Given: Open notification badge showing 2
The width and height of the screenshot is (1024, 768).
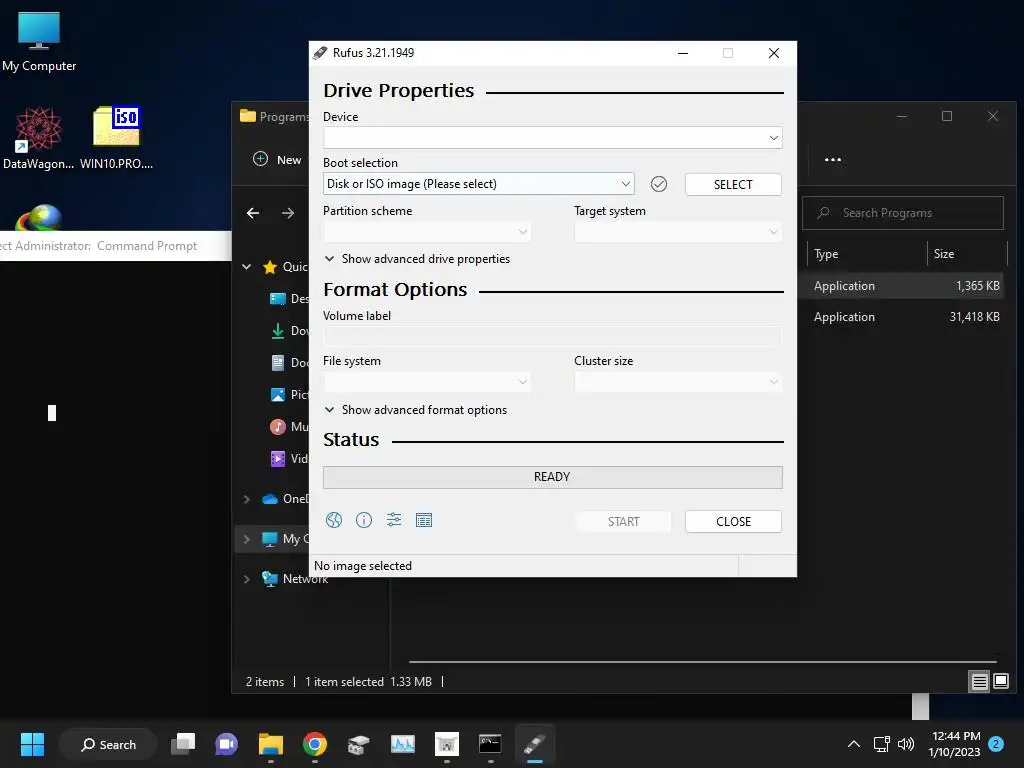Looking at the screenshot, I should point(996,744).
